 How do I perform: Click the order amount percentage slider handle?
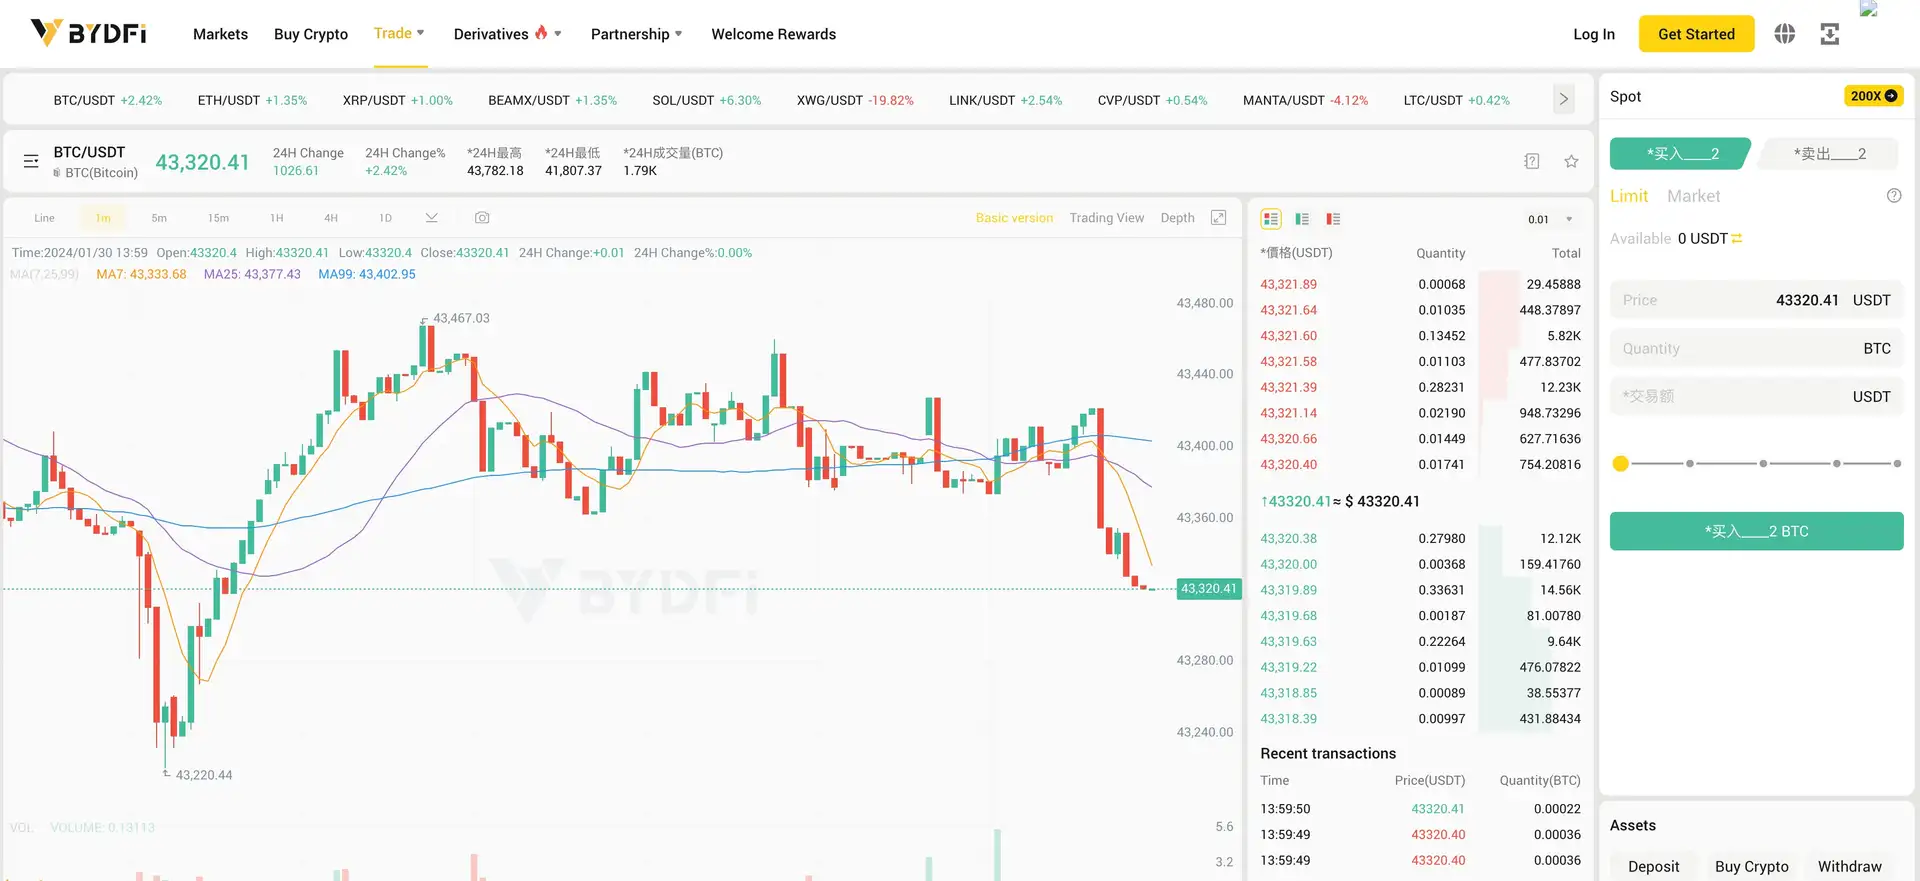(1621, 464)
